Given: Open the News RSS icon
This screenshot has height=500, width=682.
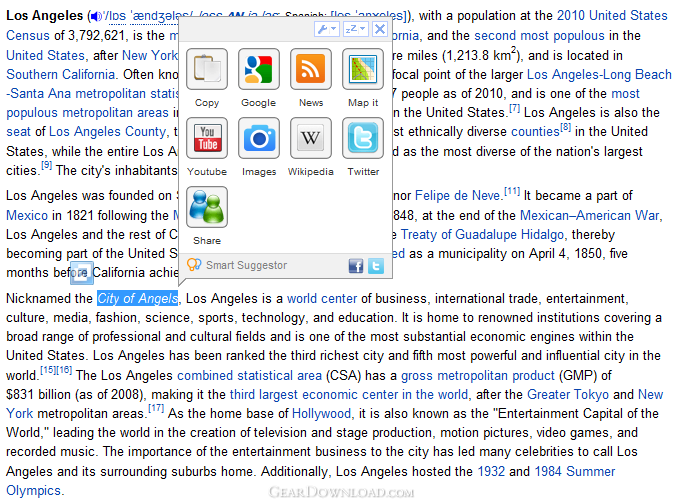Looking at the screenshot, I should point(311,69).
